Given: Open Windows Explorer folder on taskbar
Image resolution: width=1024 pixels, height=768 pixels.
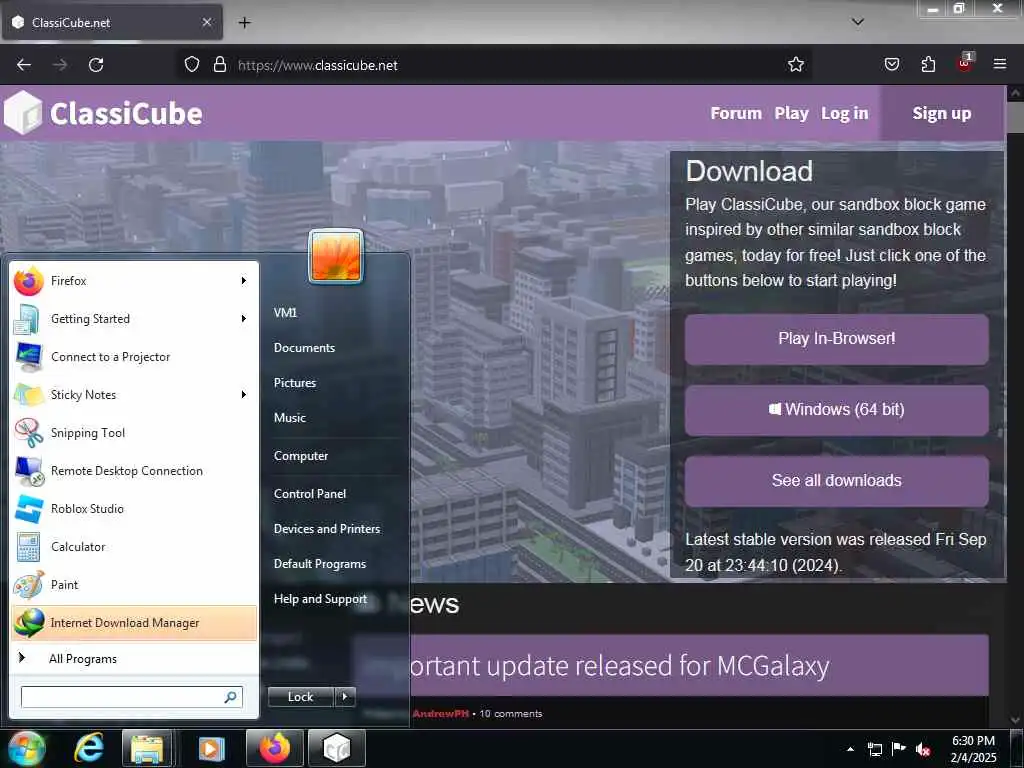Looking at the screenshot, I should click(x=147, y=748).
